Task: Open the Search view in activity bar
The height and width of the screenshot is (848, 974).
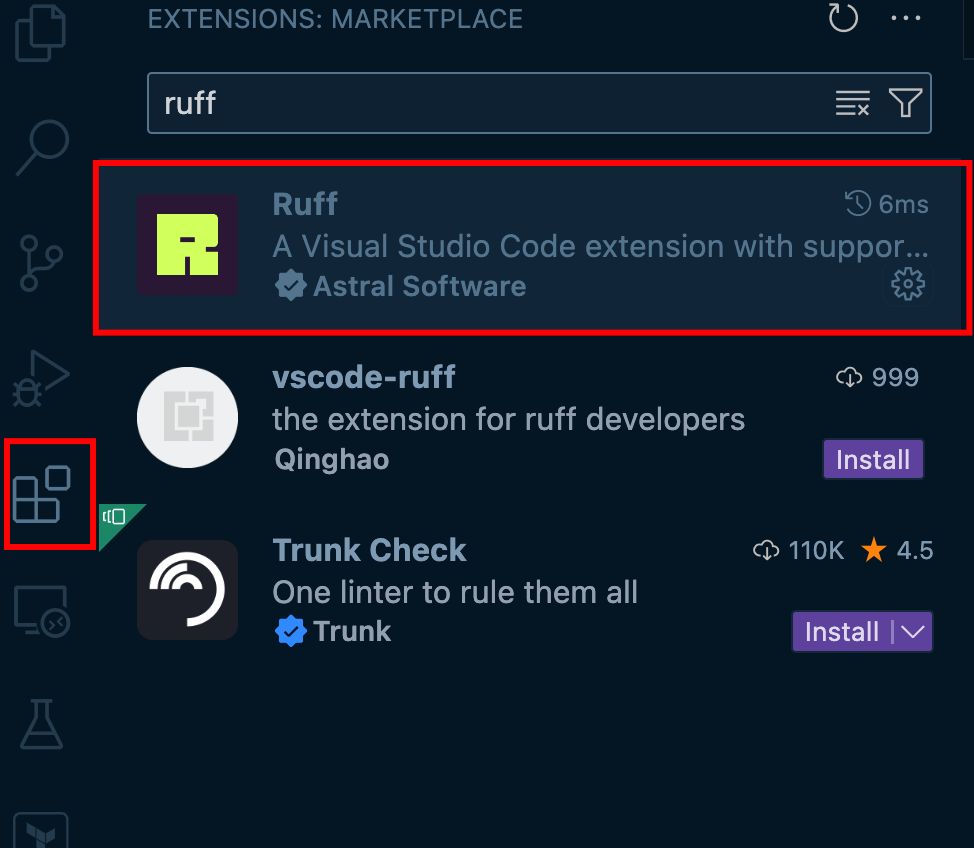Action: tap(42, 148)
